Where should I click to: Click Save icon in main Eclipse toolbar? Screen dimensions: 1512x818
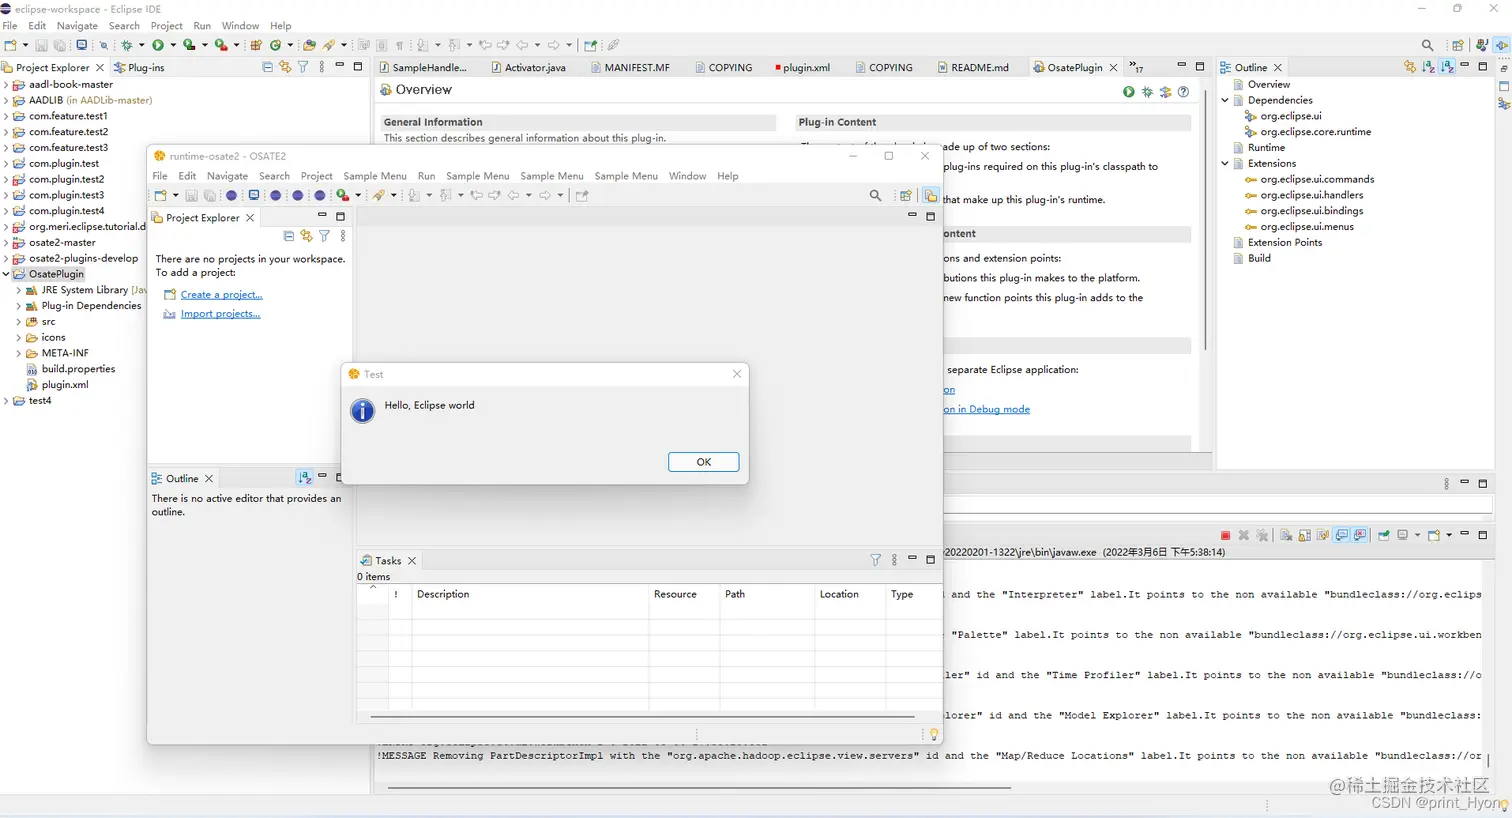(x=41, y=45)
